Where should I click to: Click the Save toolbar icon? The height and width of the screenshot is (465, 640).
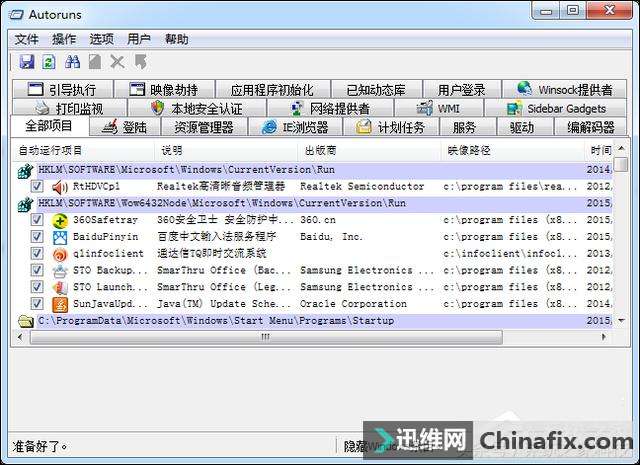[x=27, y=62]
